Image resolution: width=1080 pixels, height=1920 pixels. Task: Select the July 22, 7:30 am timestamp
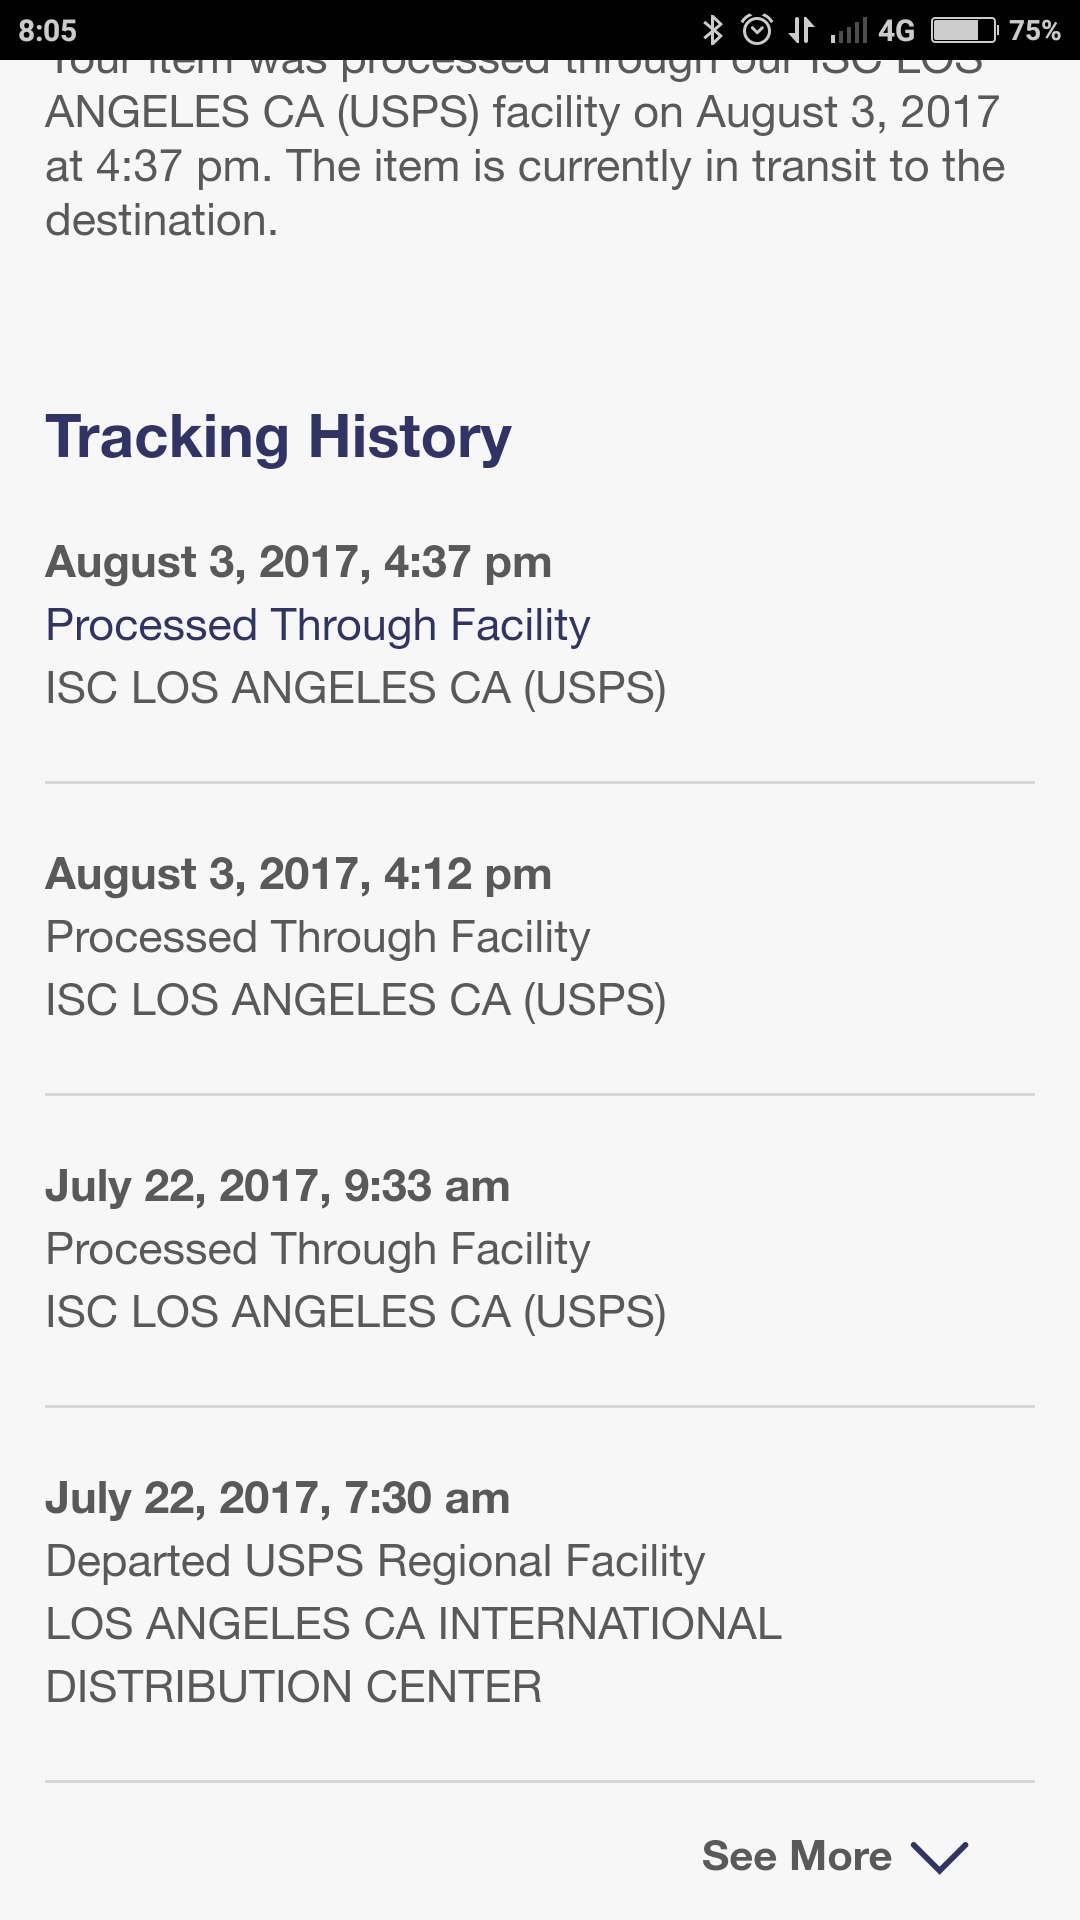(277, 1498)
